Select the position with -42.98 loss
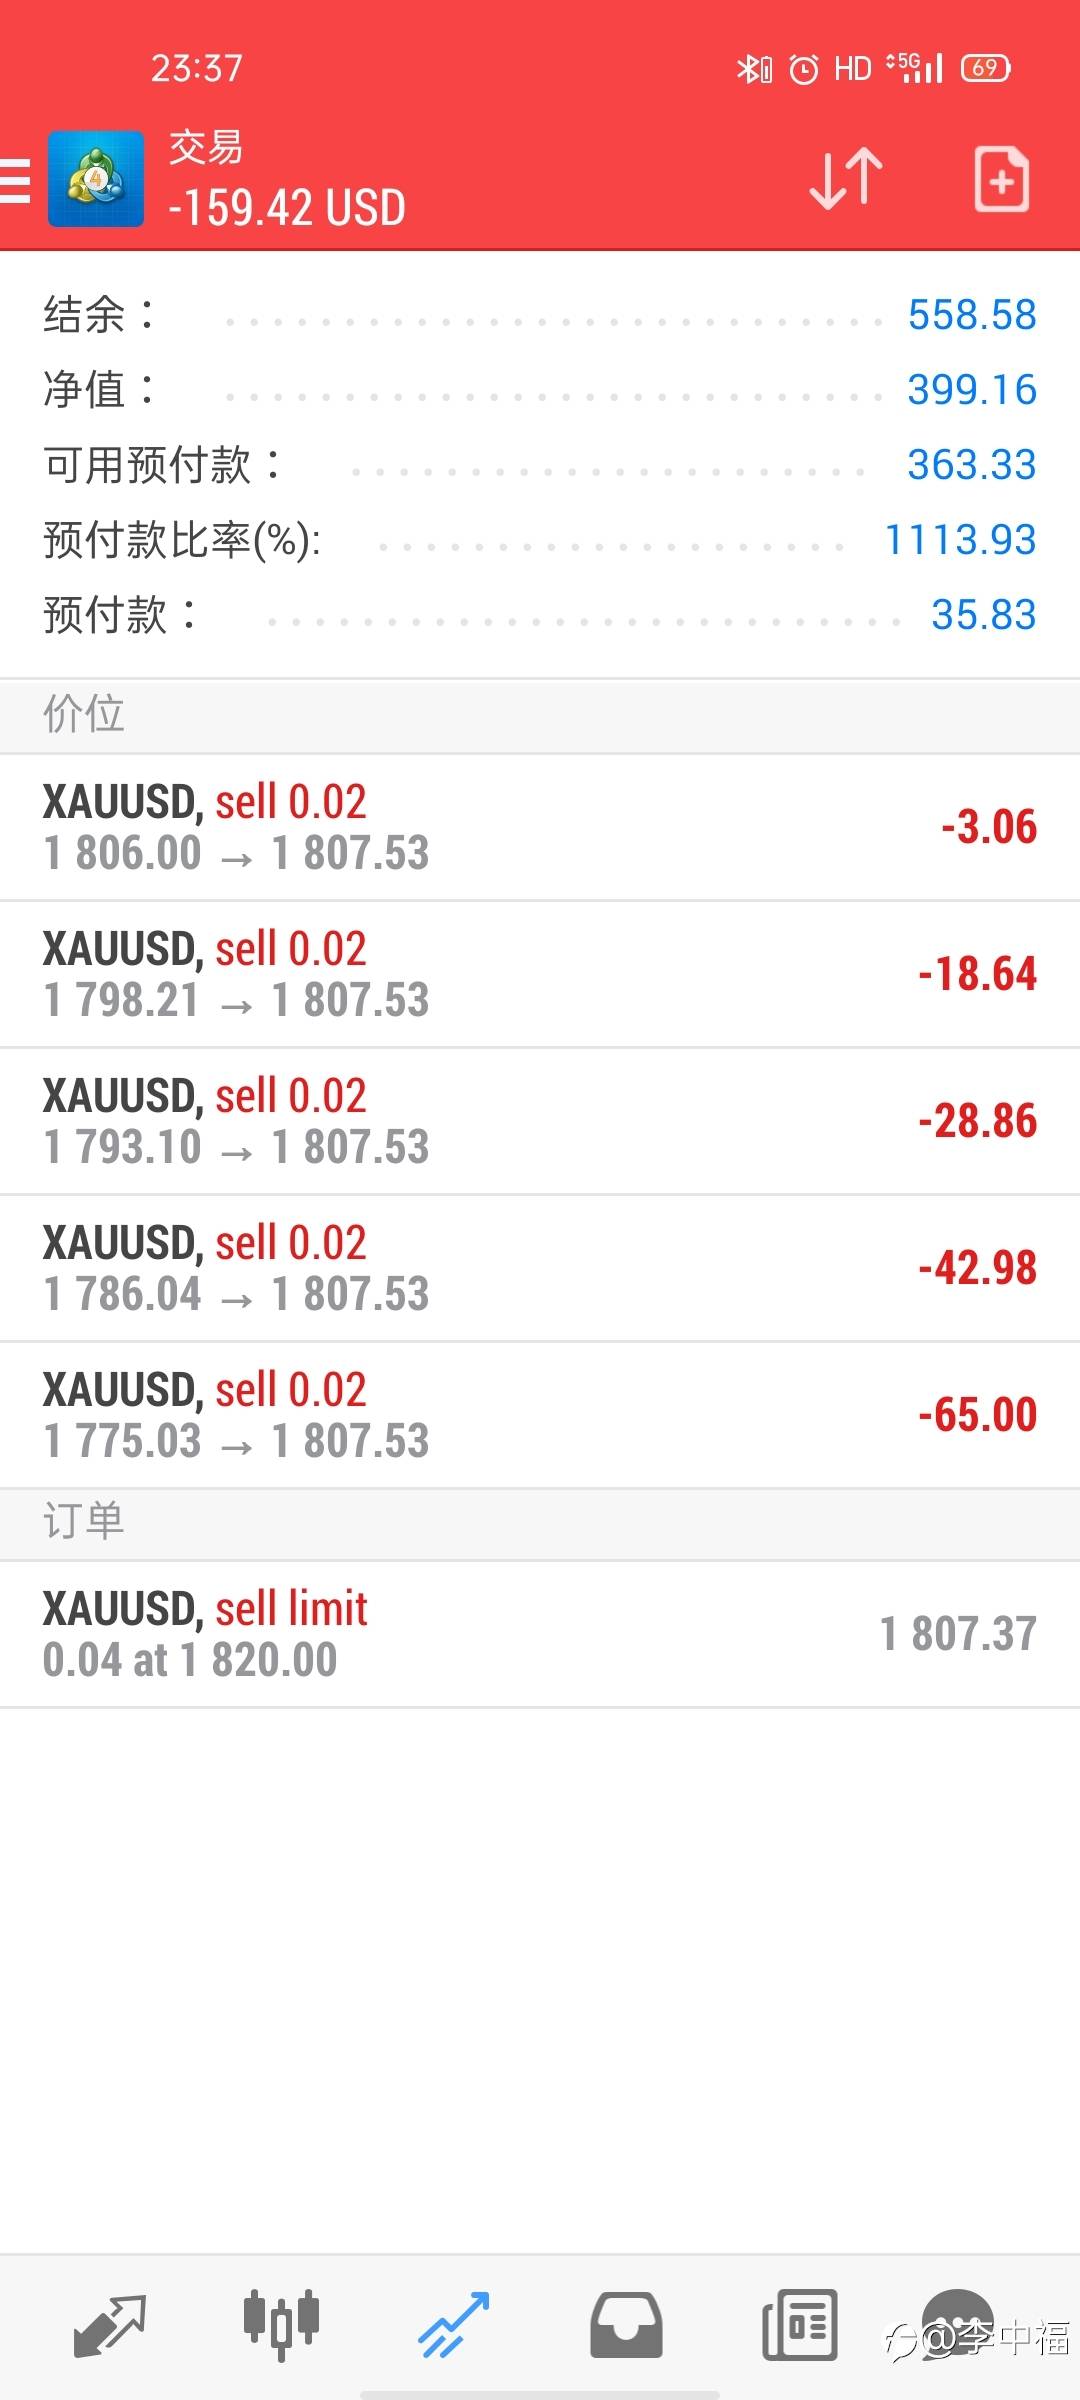This screenshot has width=1080, height=2400. pyautogui.click(x=540, y=1268)
